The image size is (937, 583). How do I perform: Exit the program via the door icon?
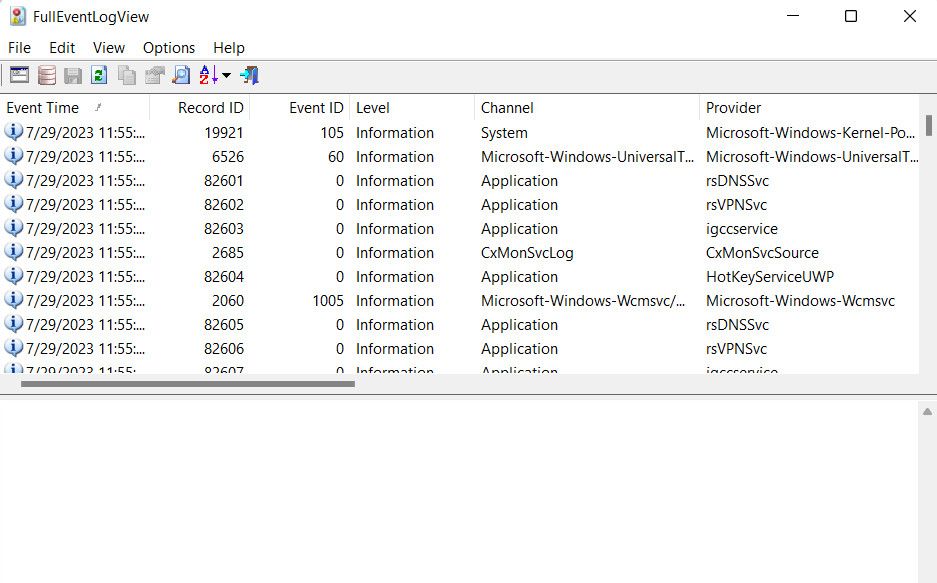point(248,74)
